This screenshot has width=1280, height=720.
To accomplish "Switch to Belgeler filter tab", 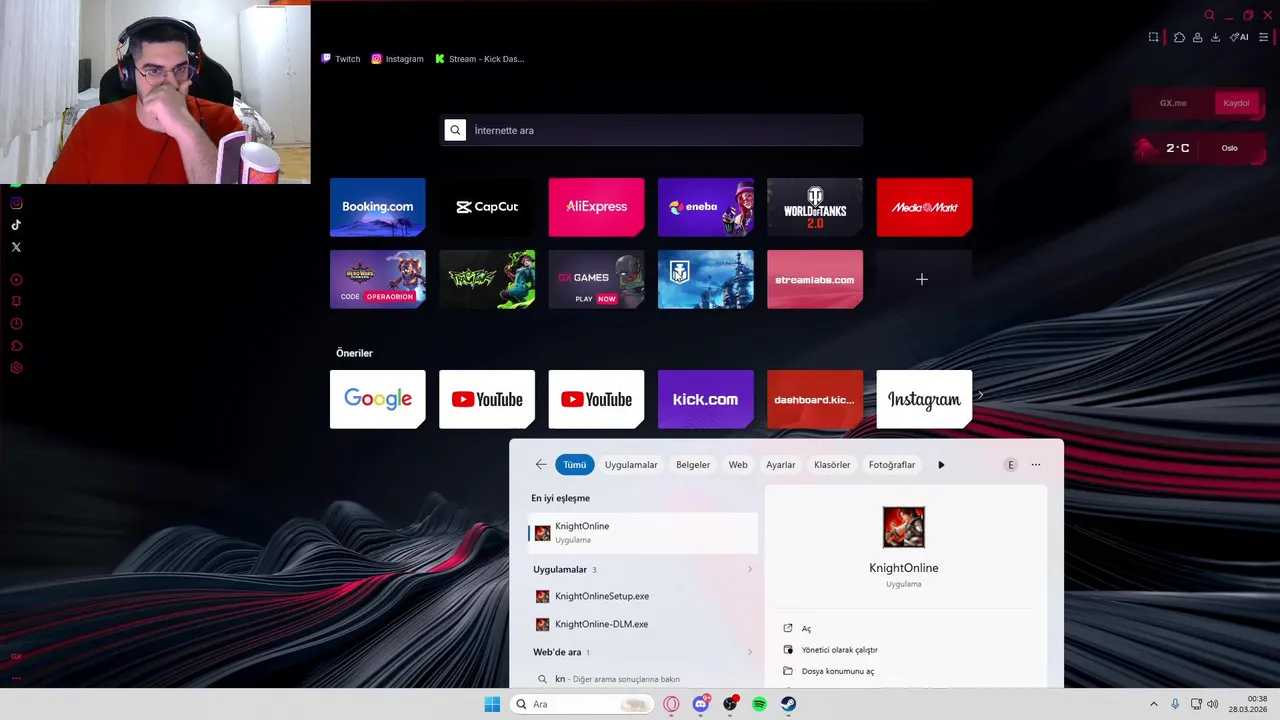I will click(693, 465).
